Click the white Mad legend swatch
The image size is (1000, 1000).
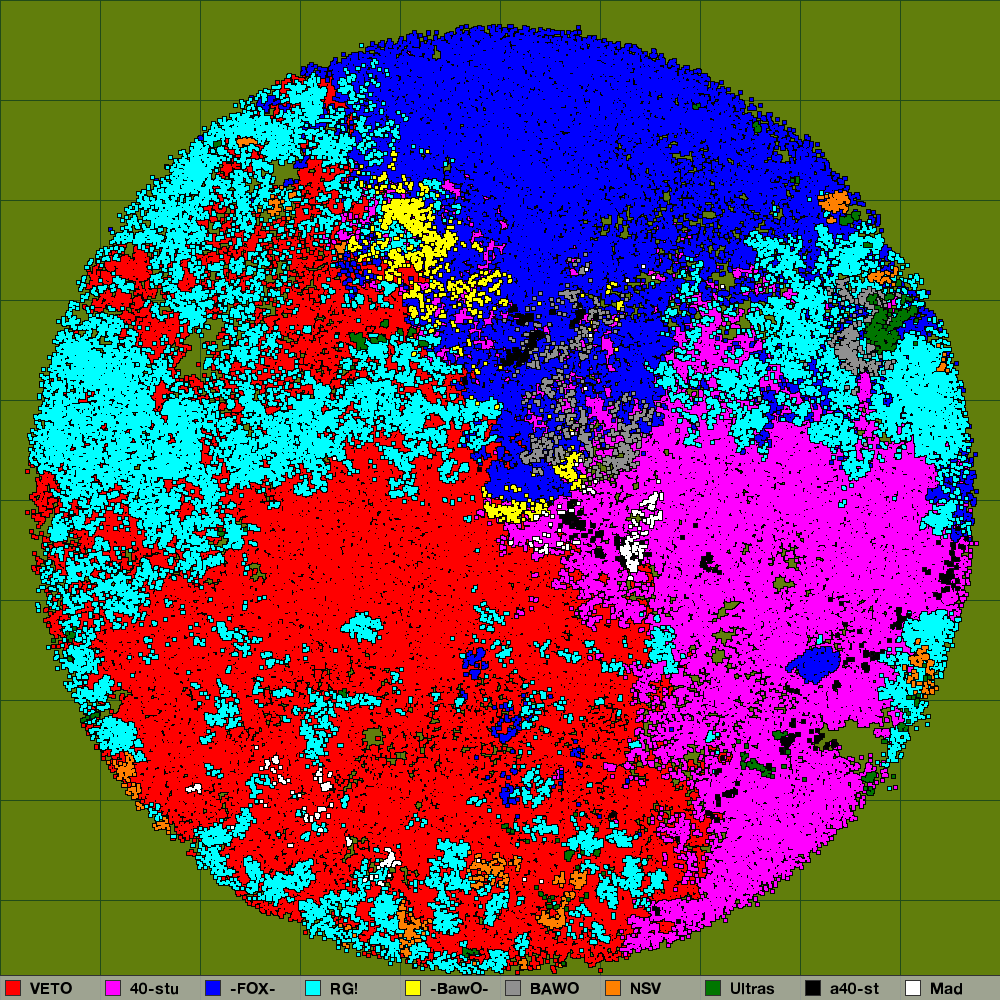click(914, 988)
